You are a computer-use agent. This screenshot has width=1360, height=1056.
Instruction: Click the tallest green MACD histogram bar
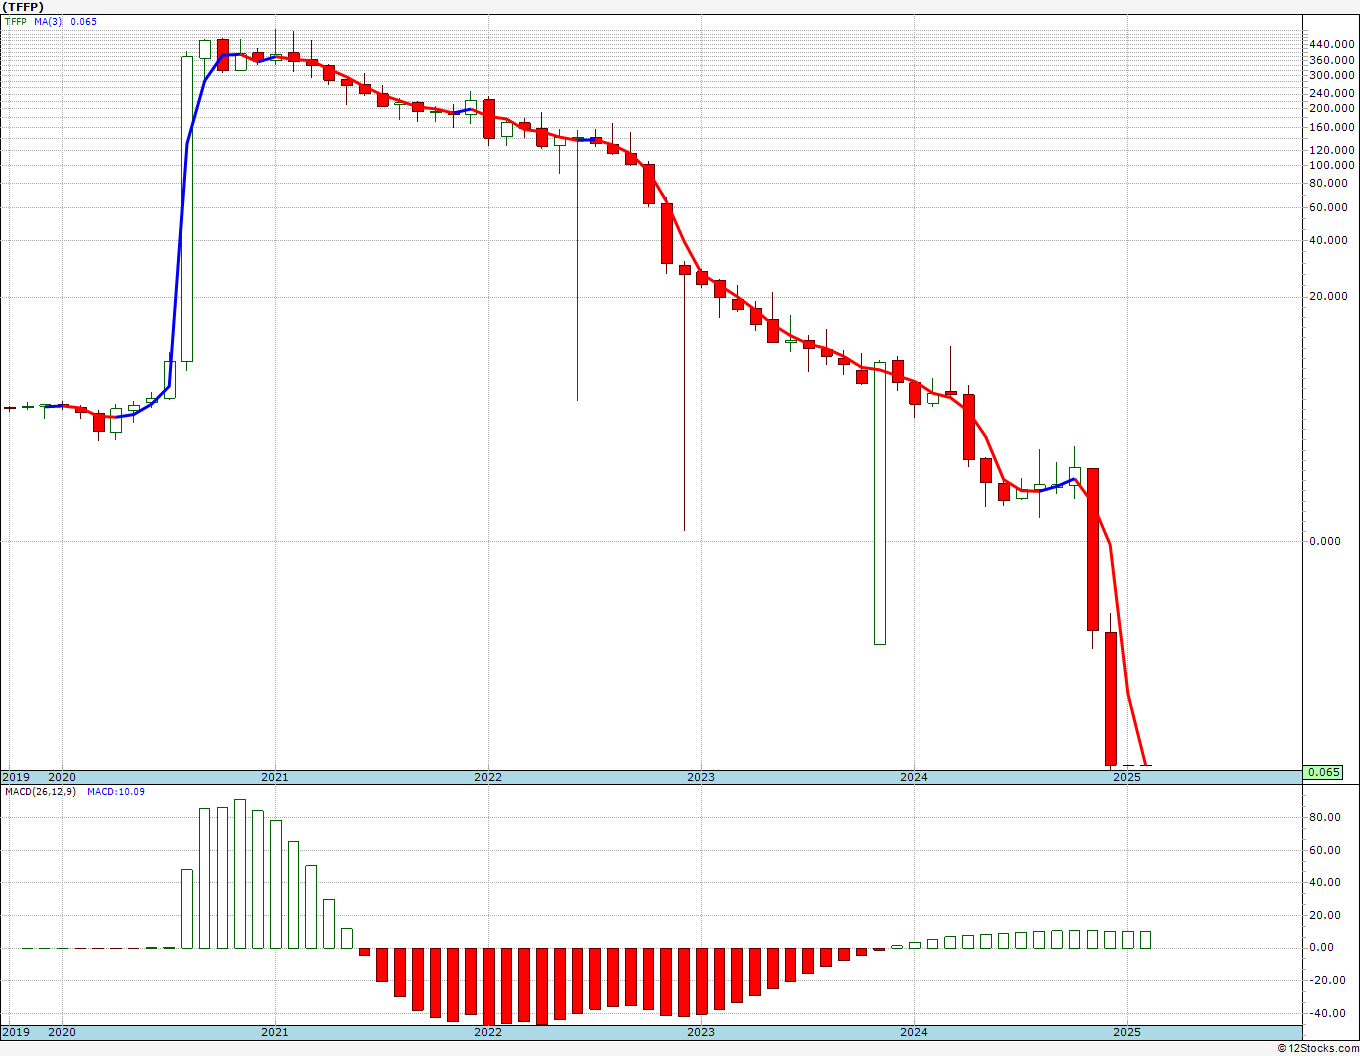[240, 874]
